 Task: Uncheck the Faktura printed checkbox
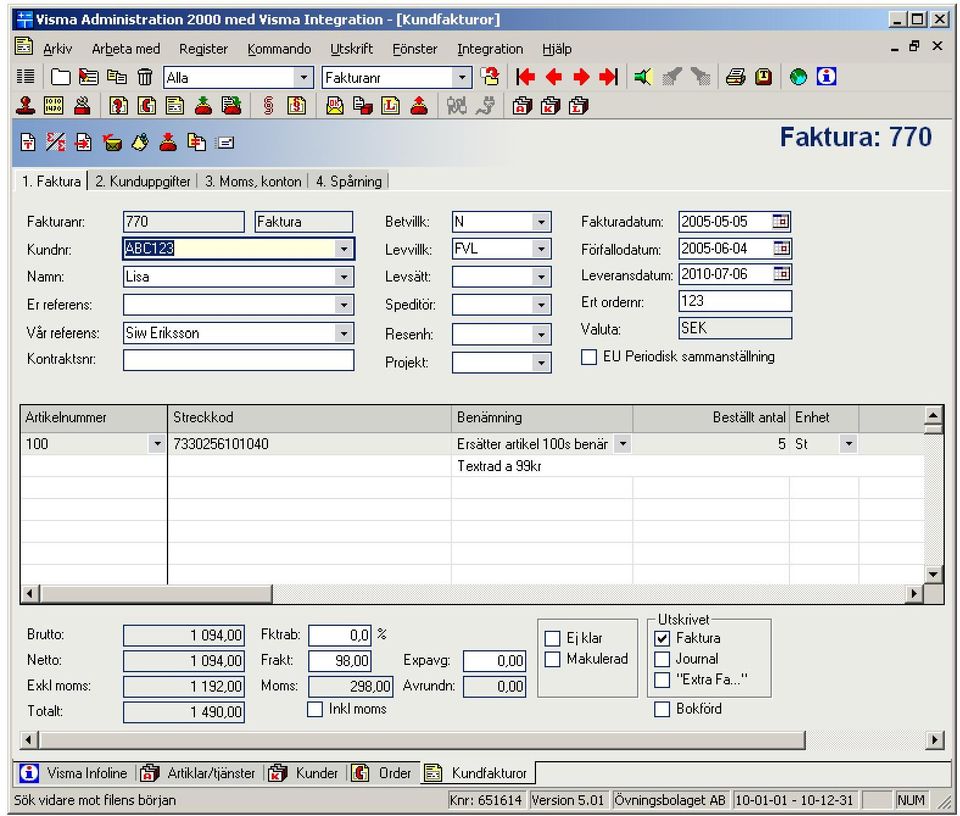662,638
